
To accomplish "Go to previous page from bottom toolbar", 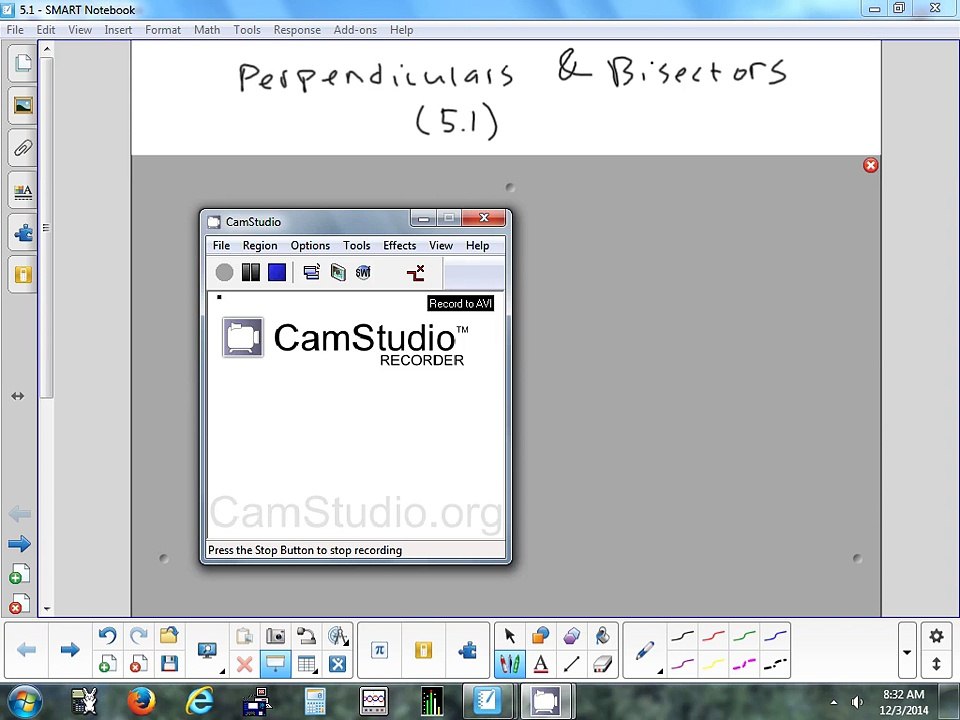I will coord(26,650).
